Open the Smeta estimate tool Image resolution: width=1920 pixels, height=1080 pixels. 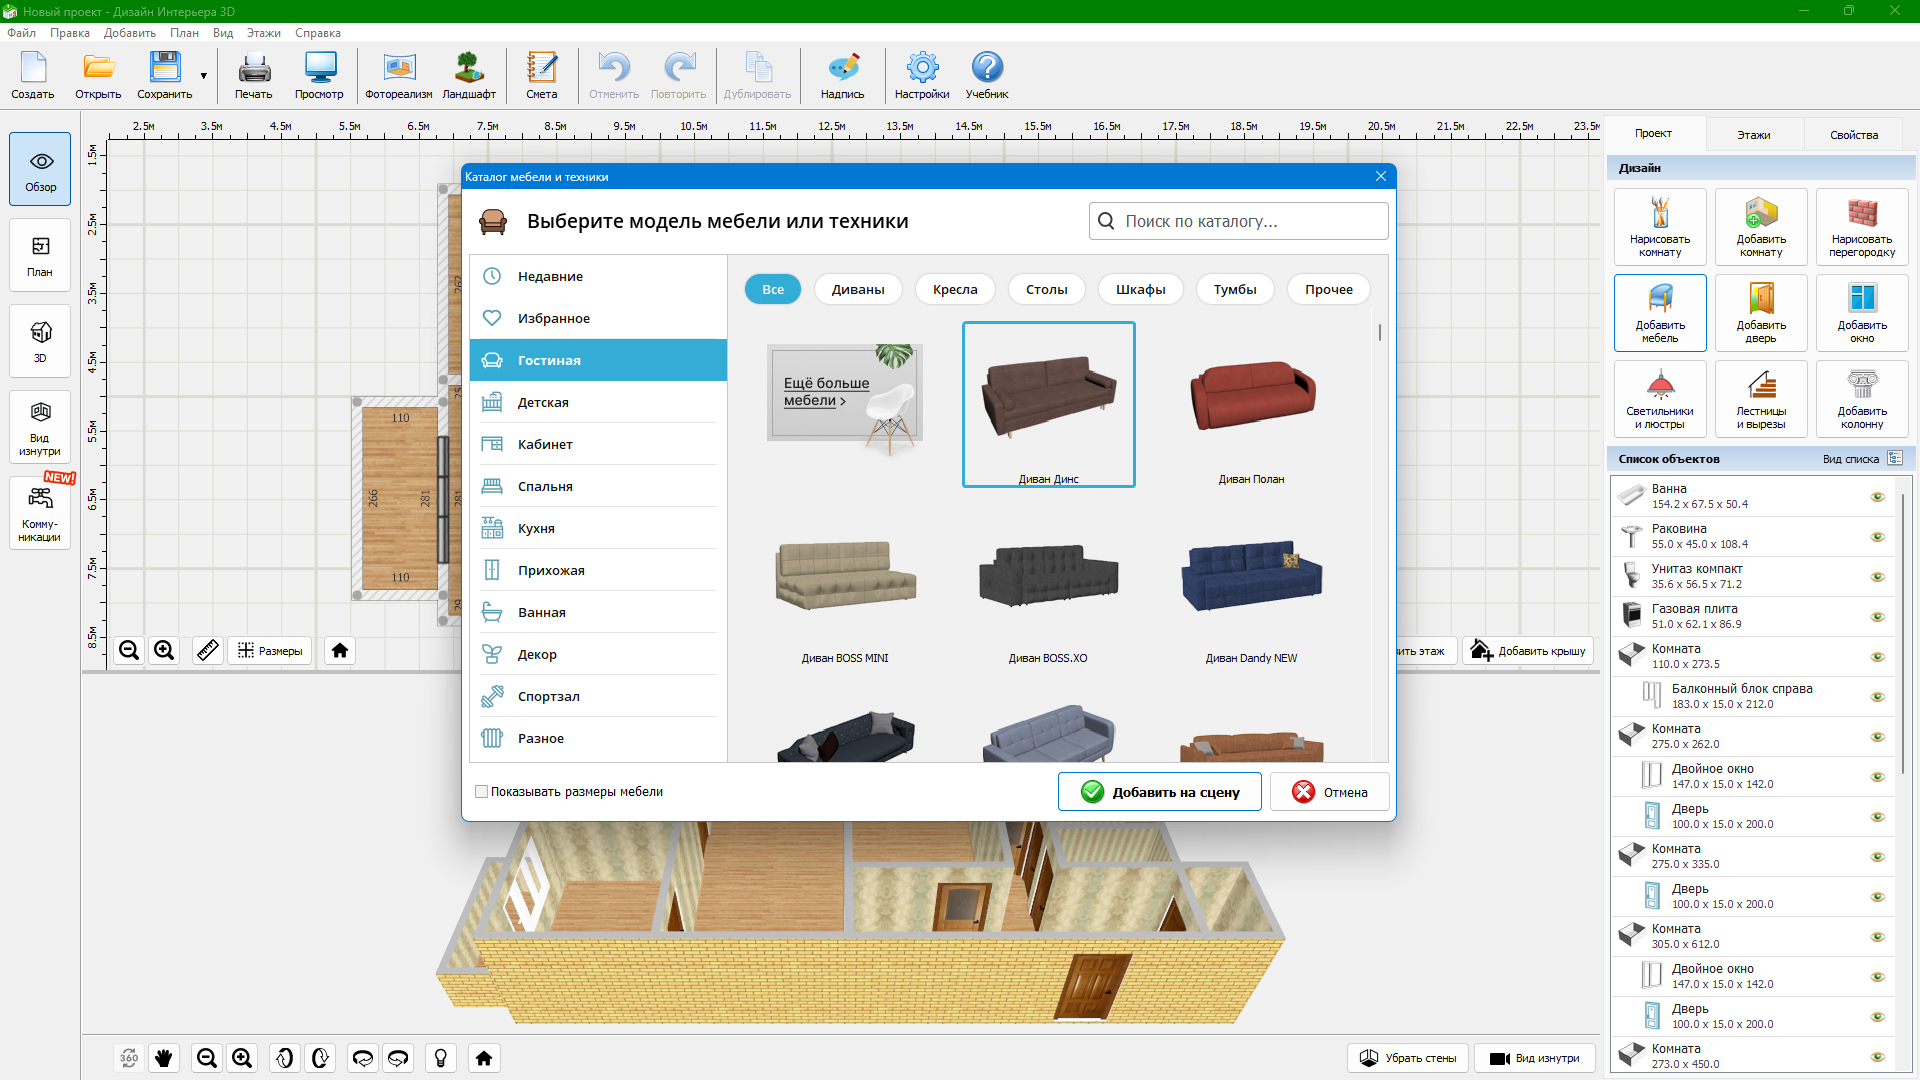point(541,76)
